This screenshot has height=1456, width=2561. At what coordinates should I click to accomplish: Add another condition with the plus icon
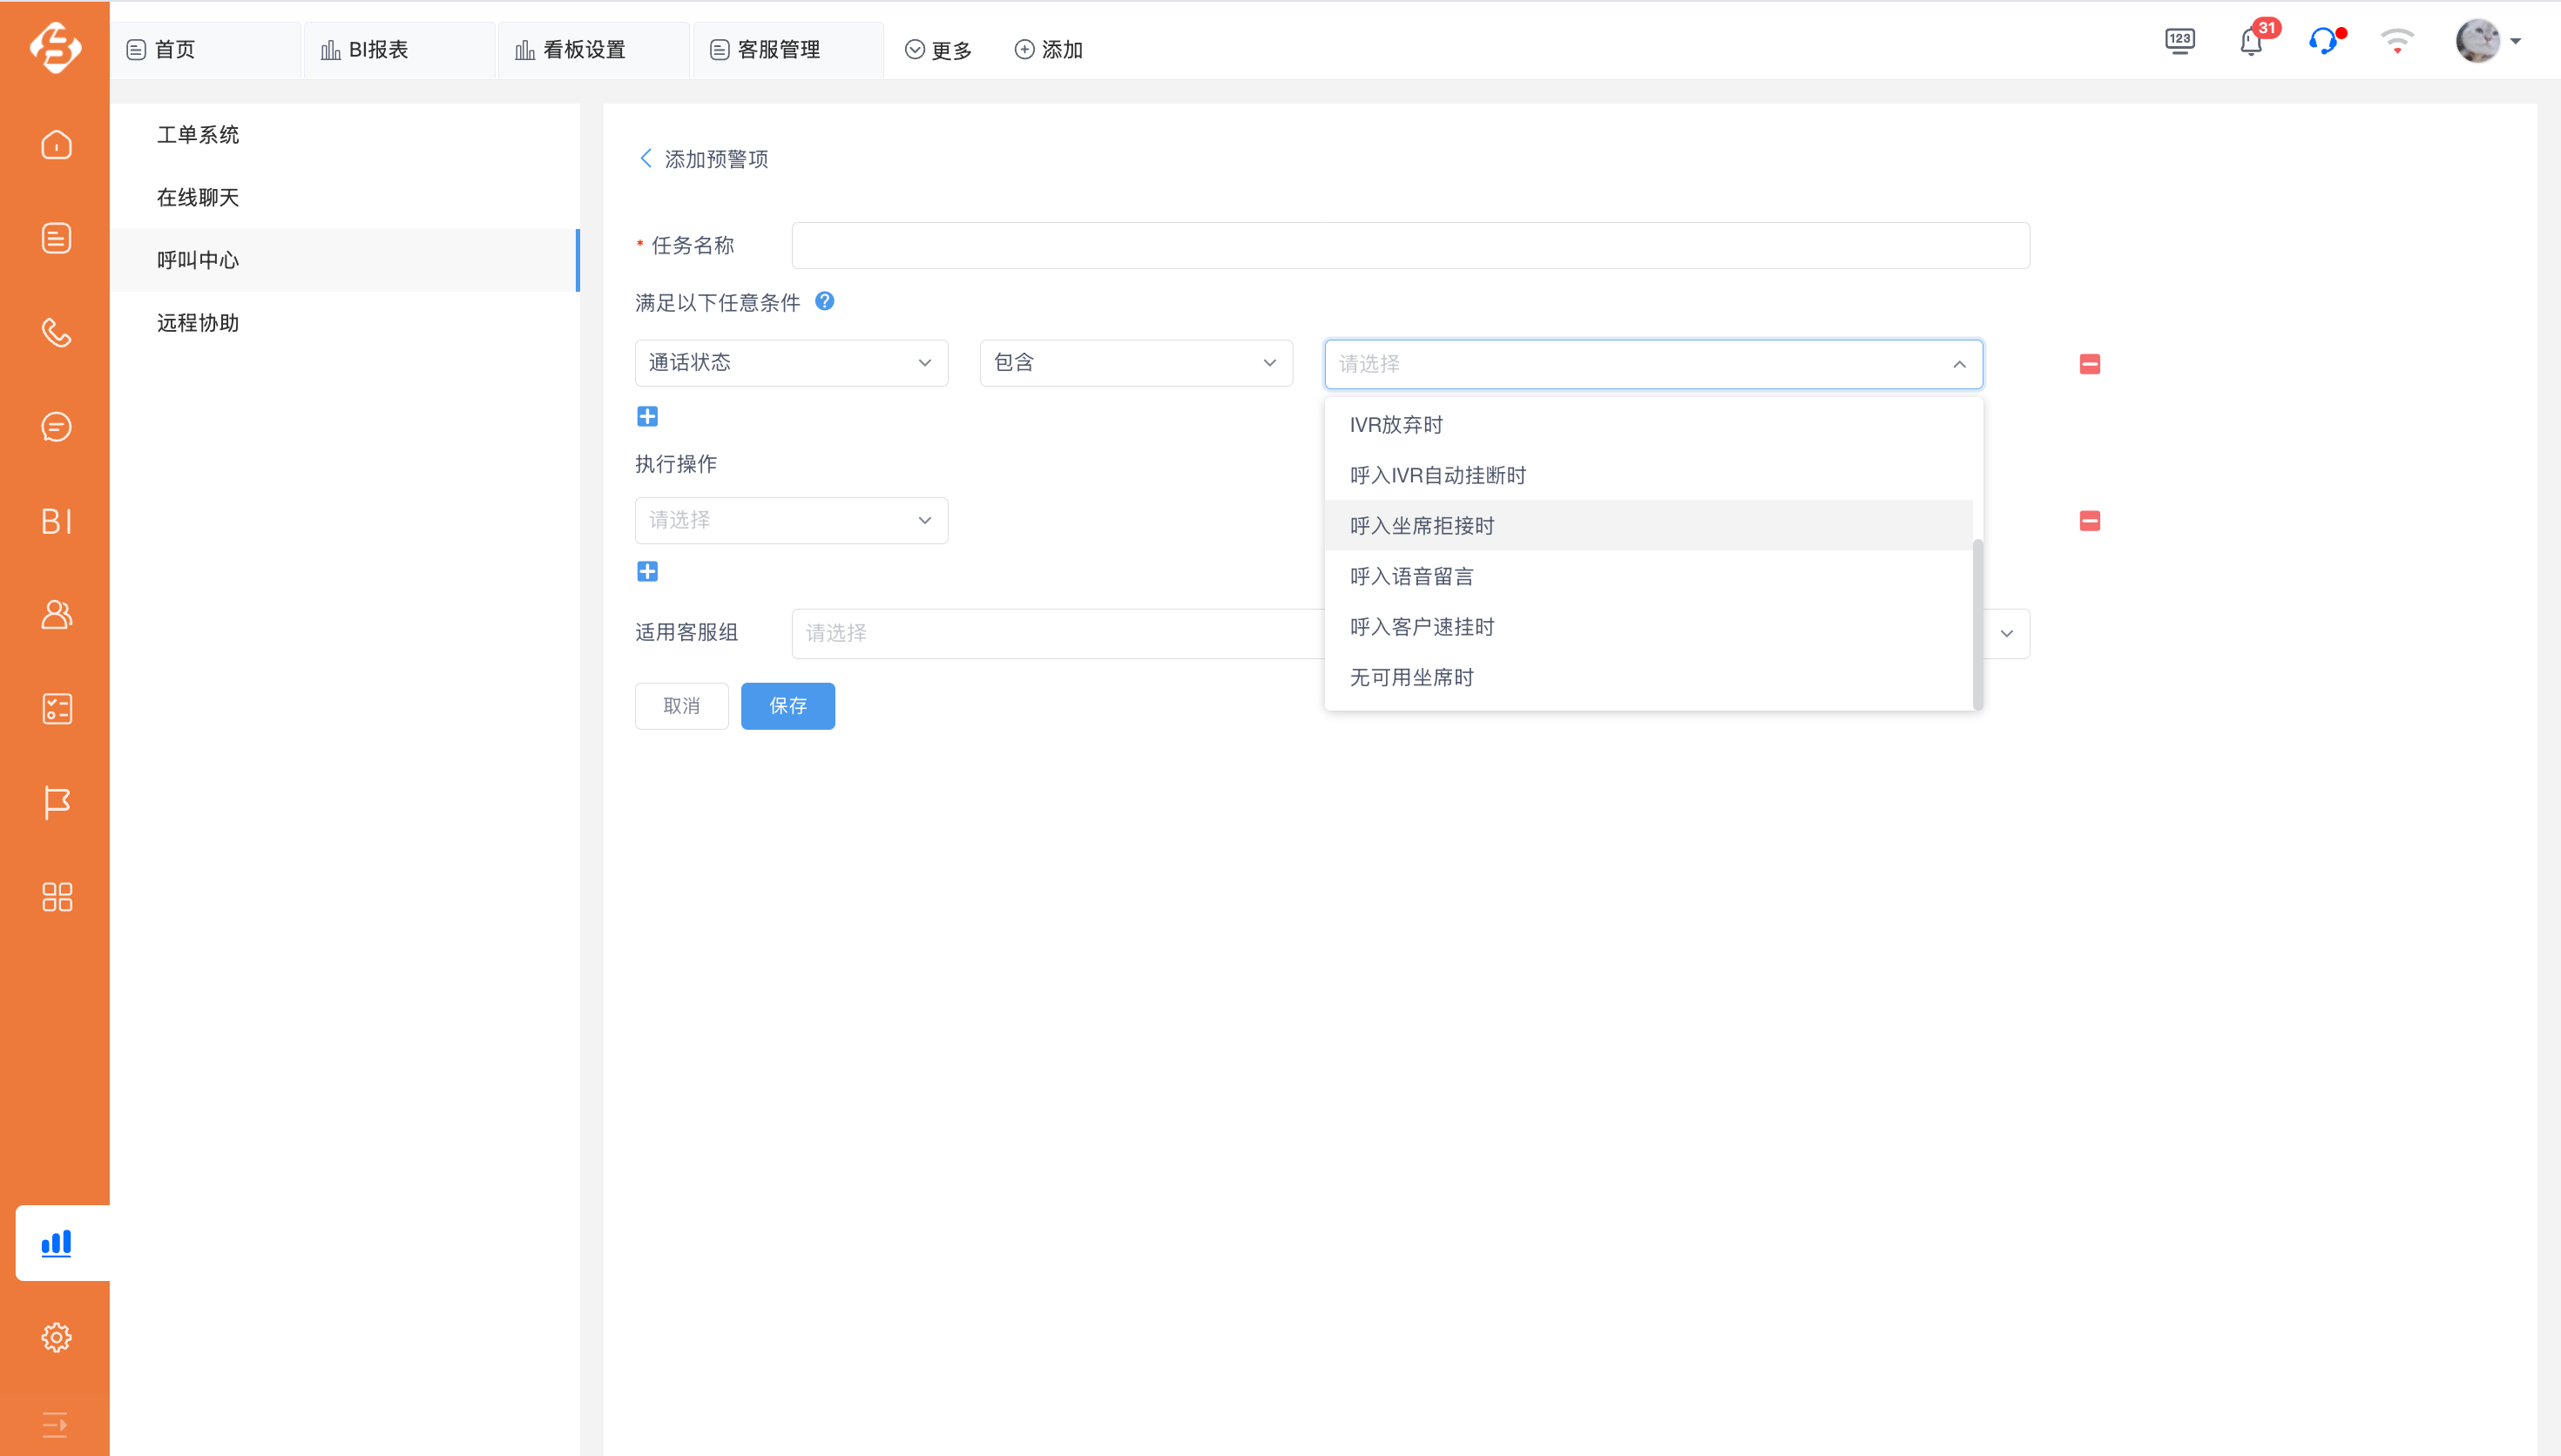[647, 416]
